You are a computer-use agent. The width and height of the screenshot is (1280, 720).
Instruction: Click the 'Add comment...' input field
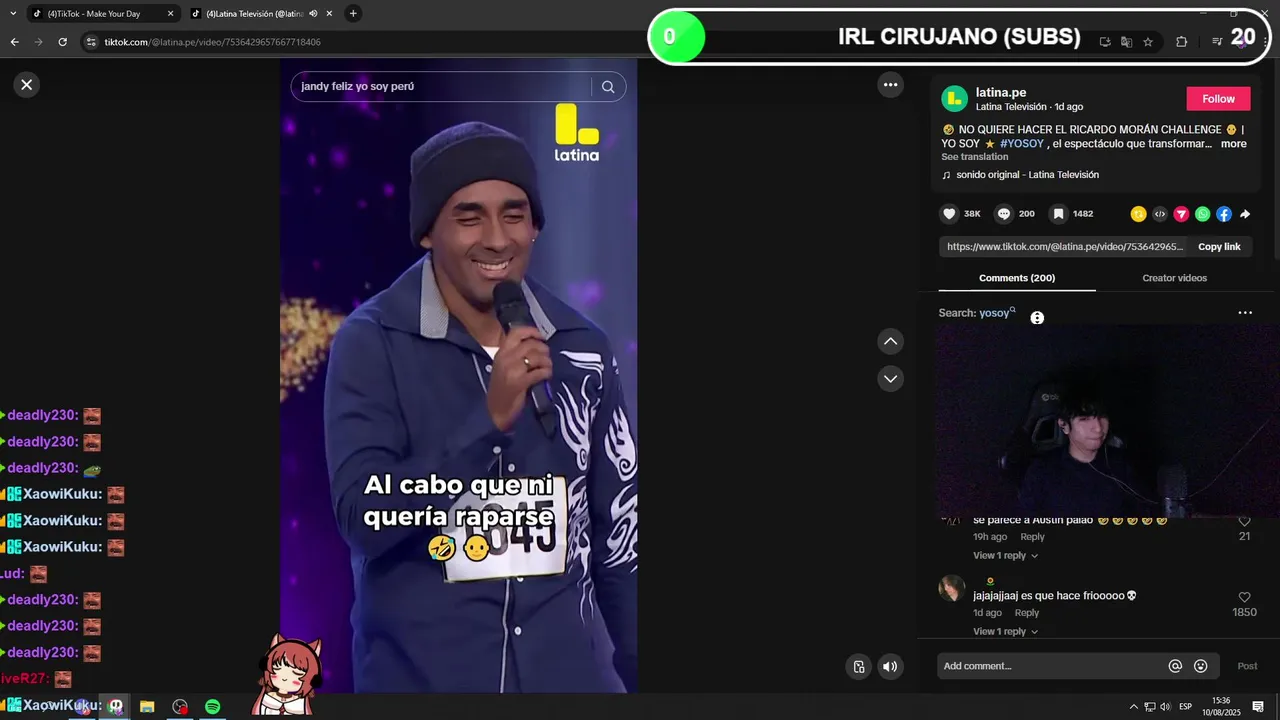pyautogui.click(x=1052, y=667)
